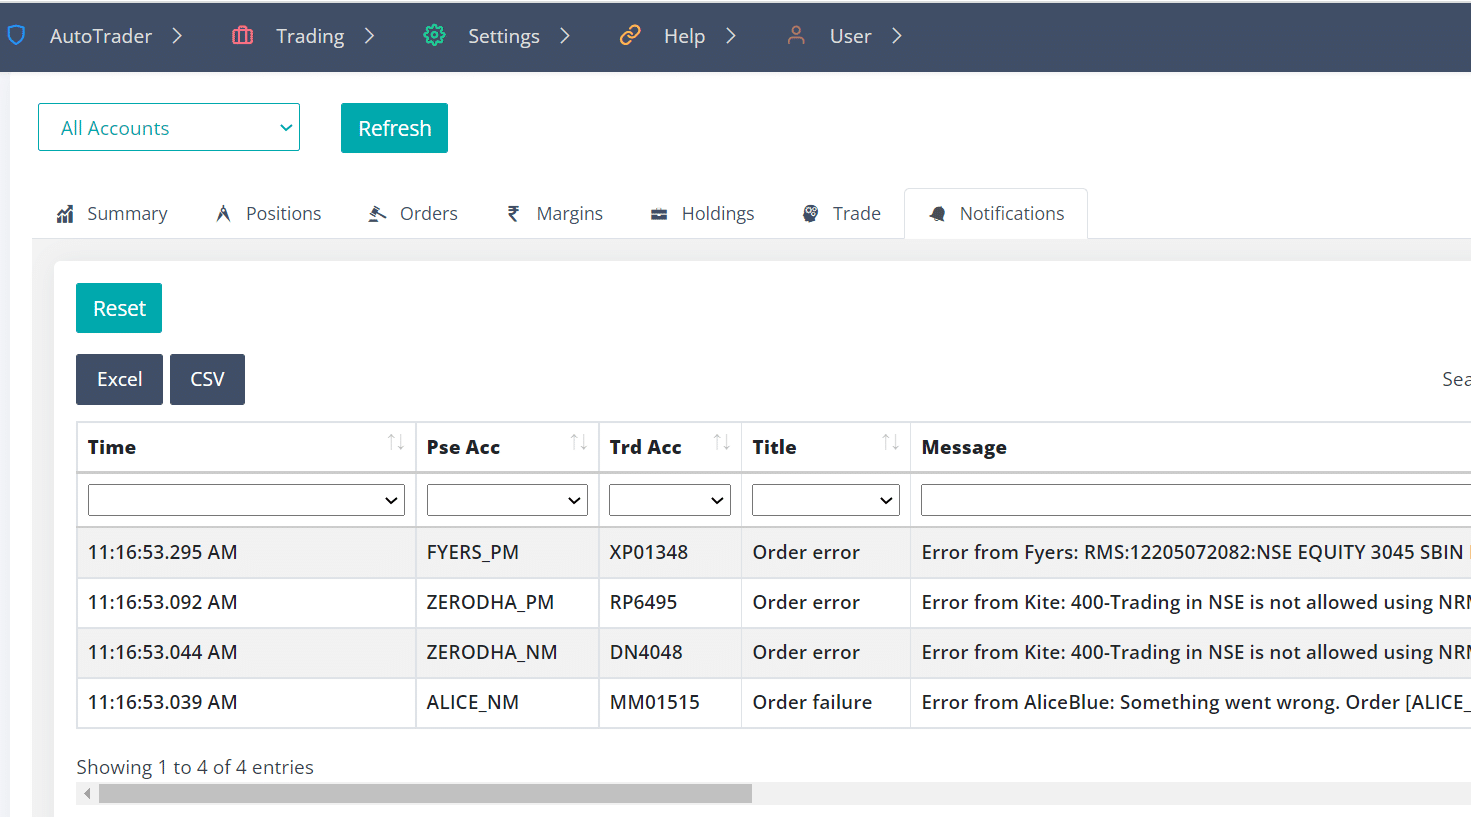Viewport: 1471px width, 817px height.
Task: Open the Help menu
Action: [685, 36]
